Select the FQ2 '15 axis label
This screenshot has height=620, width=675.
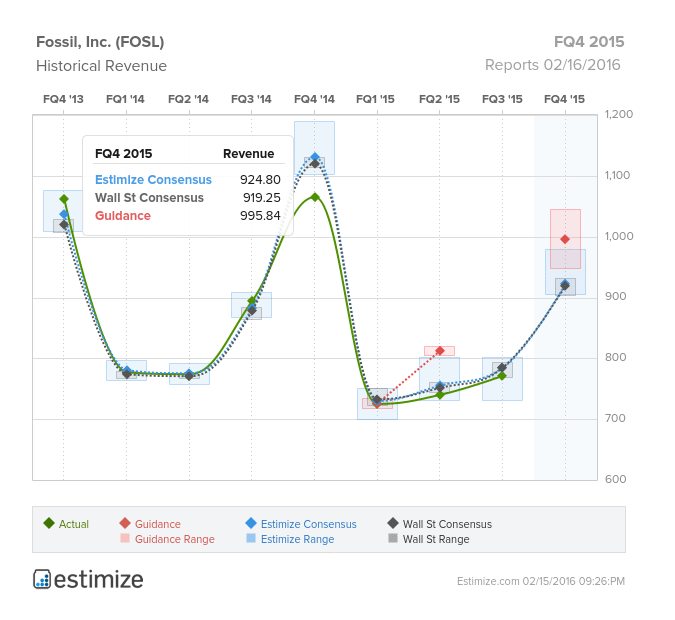tap(440, 99)
